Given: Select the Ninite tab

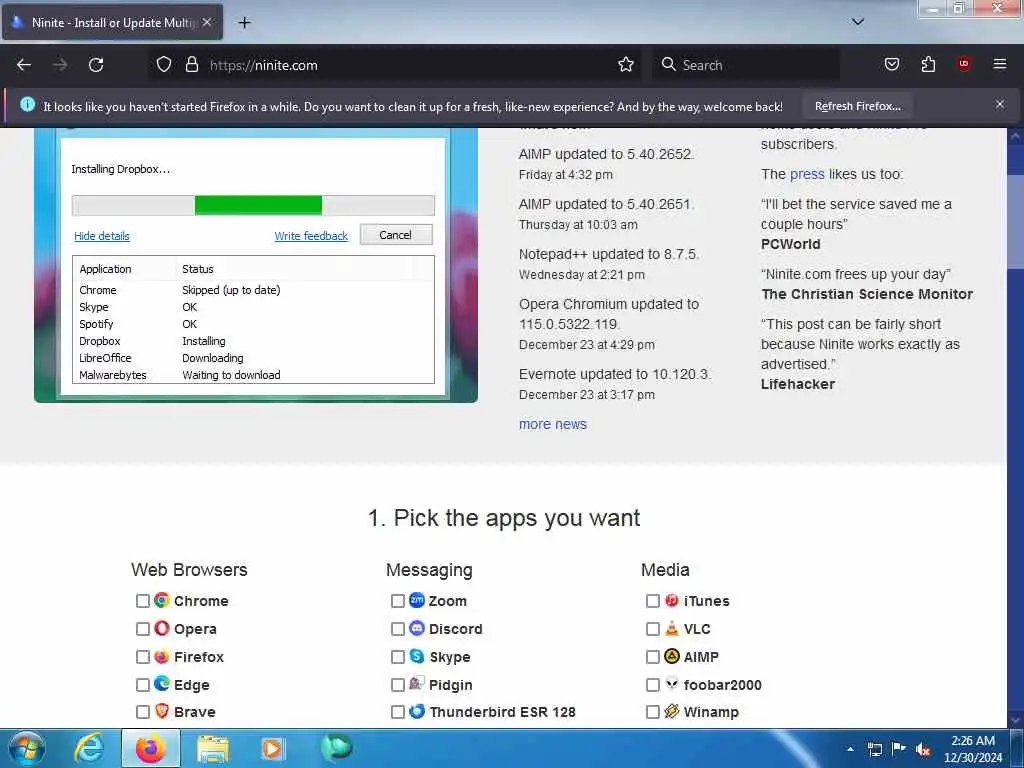Looking at the screenshot, I should 112,22.
